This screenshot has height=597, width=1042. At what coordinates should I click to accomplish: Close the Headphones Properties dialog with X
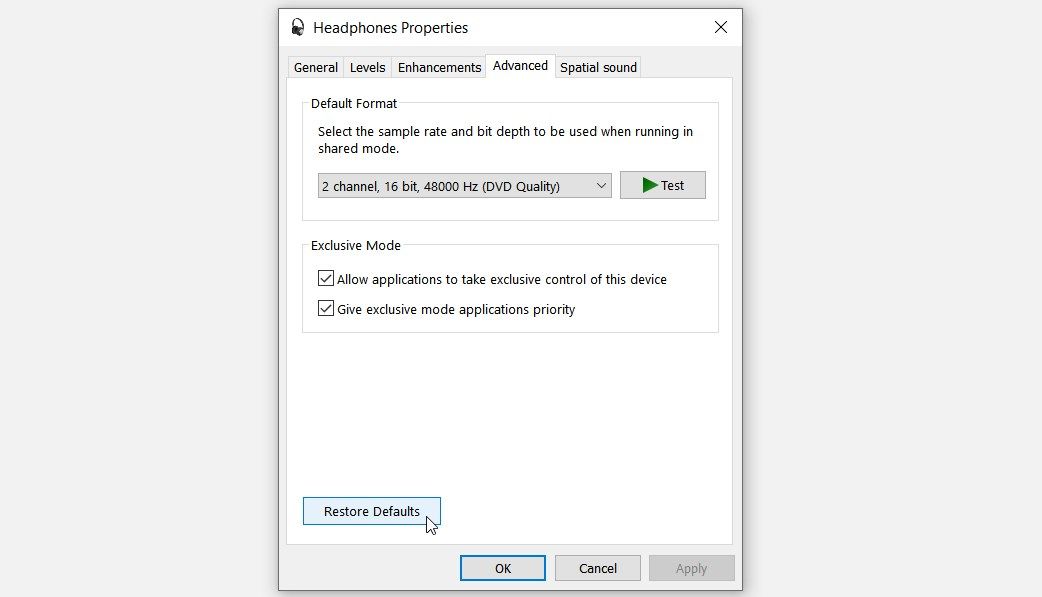click(720, 27)
